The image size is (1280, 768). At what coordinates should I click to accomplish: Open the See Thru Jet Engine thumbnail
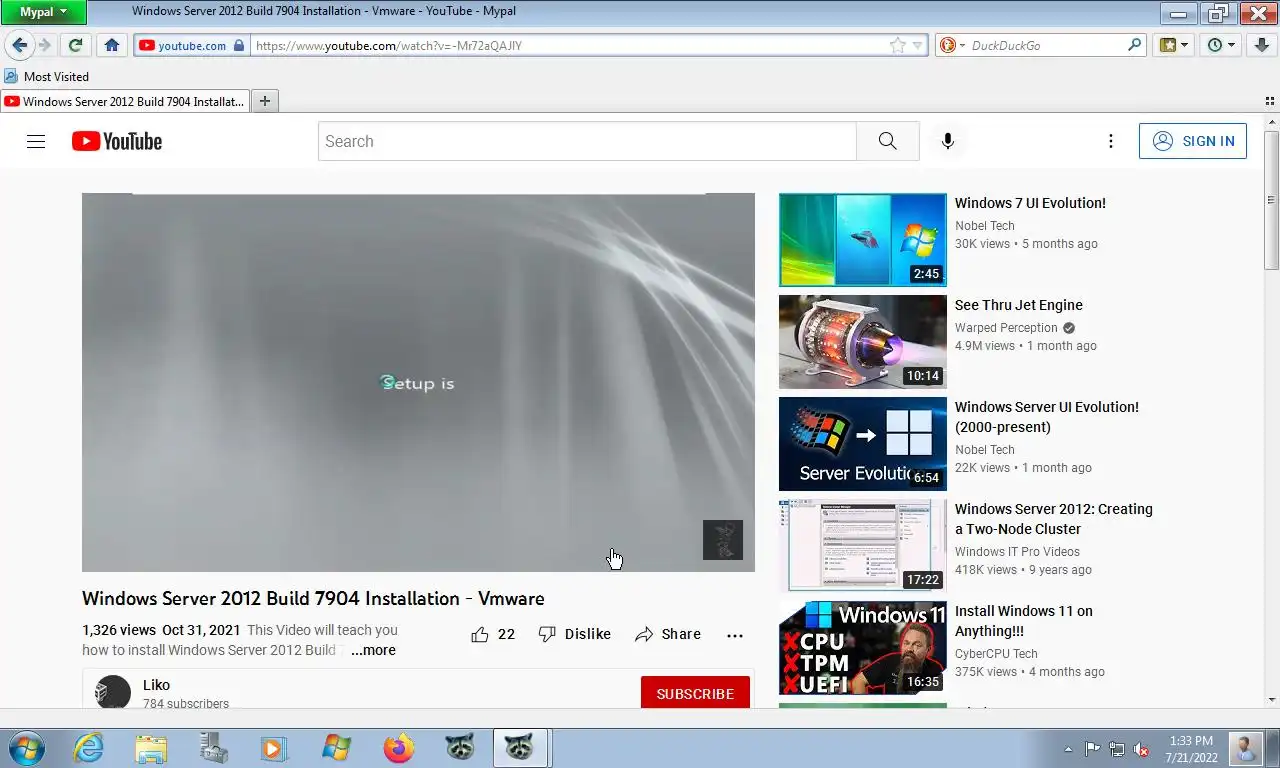(862, 342)
